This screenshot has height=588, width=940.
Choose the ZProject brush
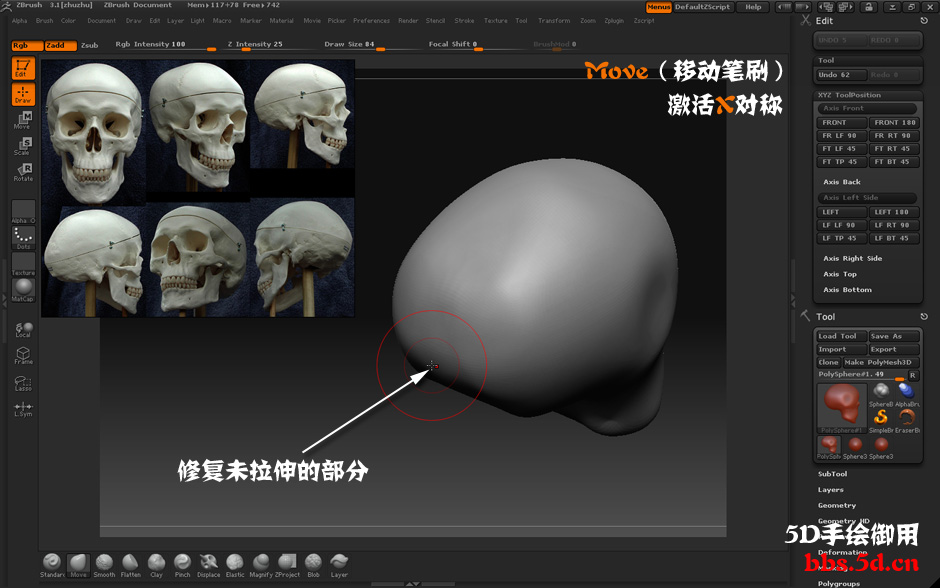click(x=287, y=565)
